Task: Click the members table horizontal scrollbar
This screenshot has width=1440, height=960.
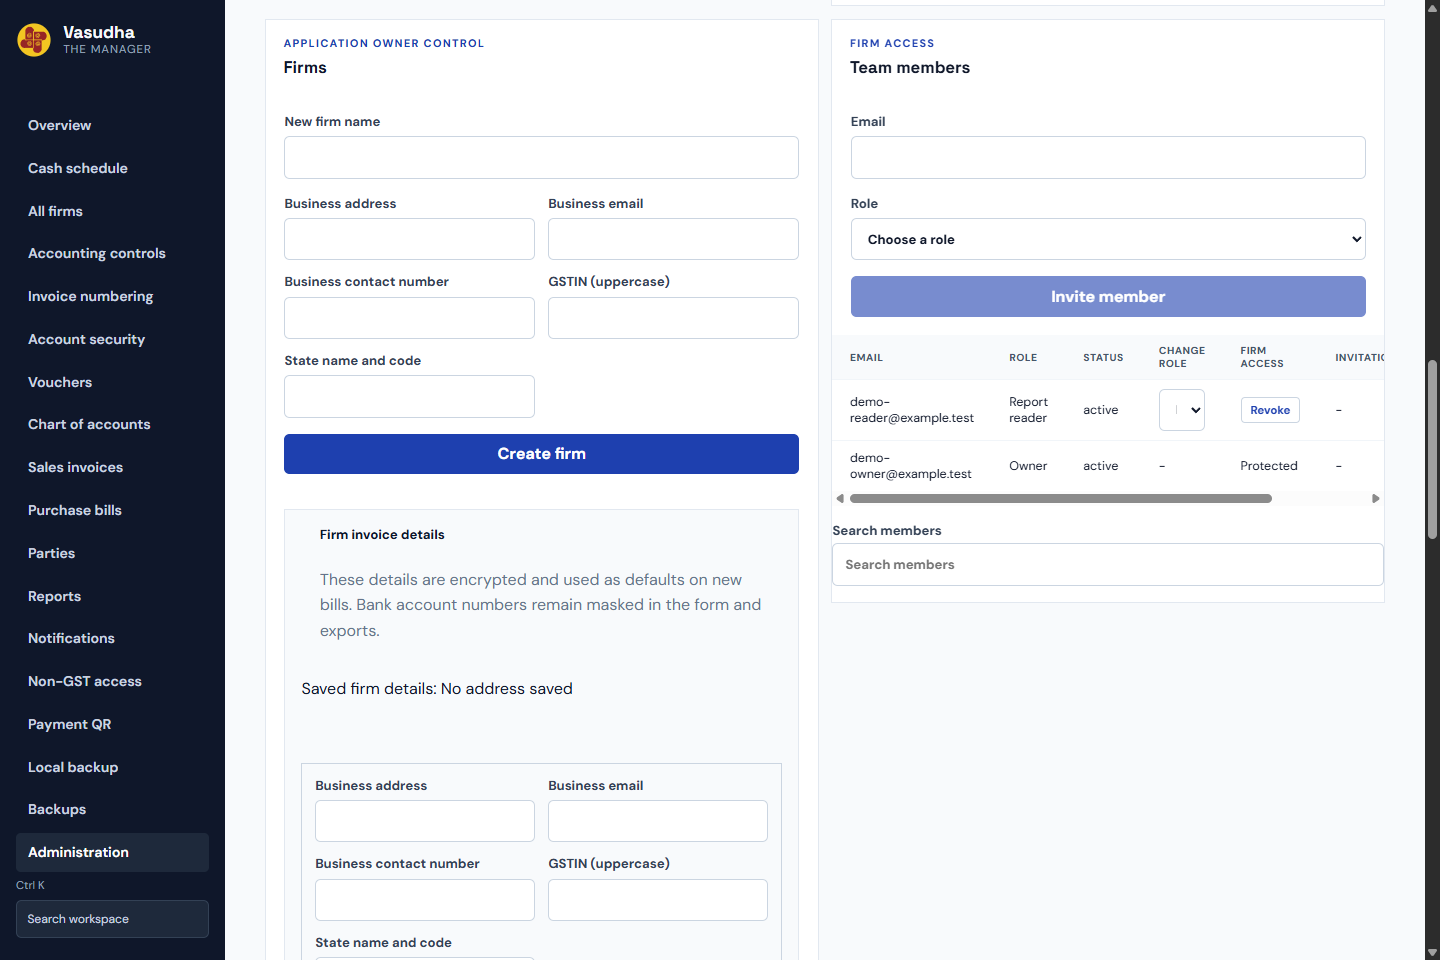Action: pyautogui.click(x=1061, y=498)
